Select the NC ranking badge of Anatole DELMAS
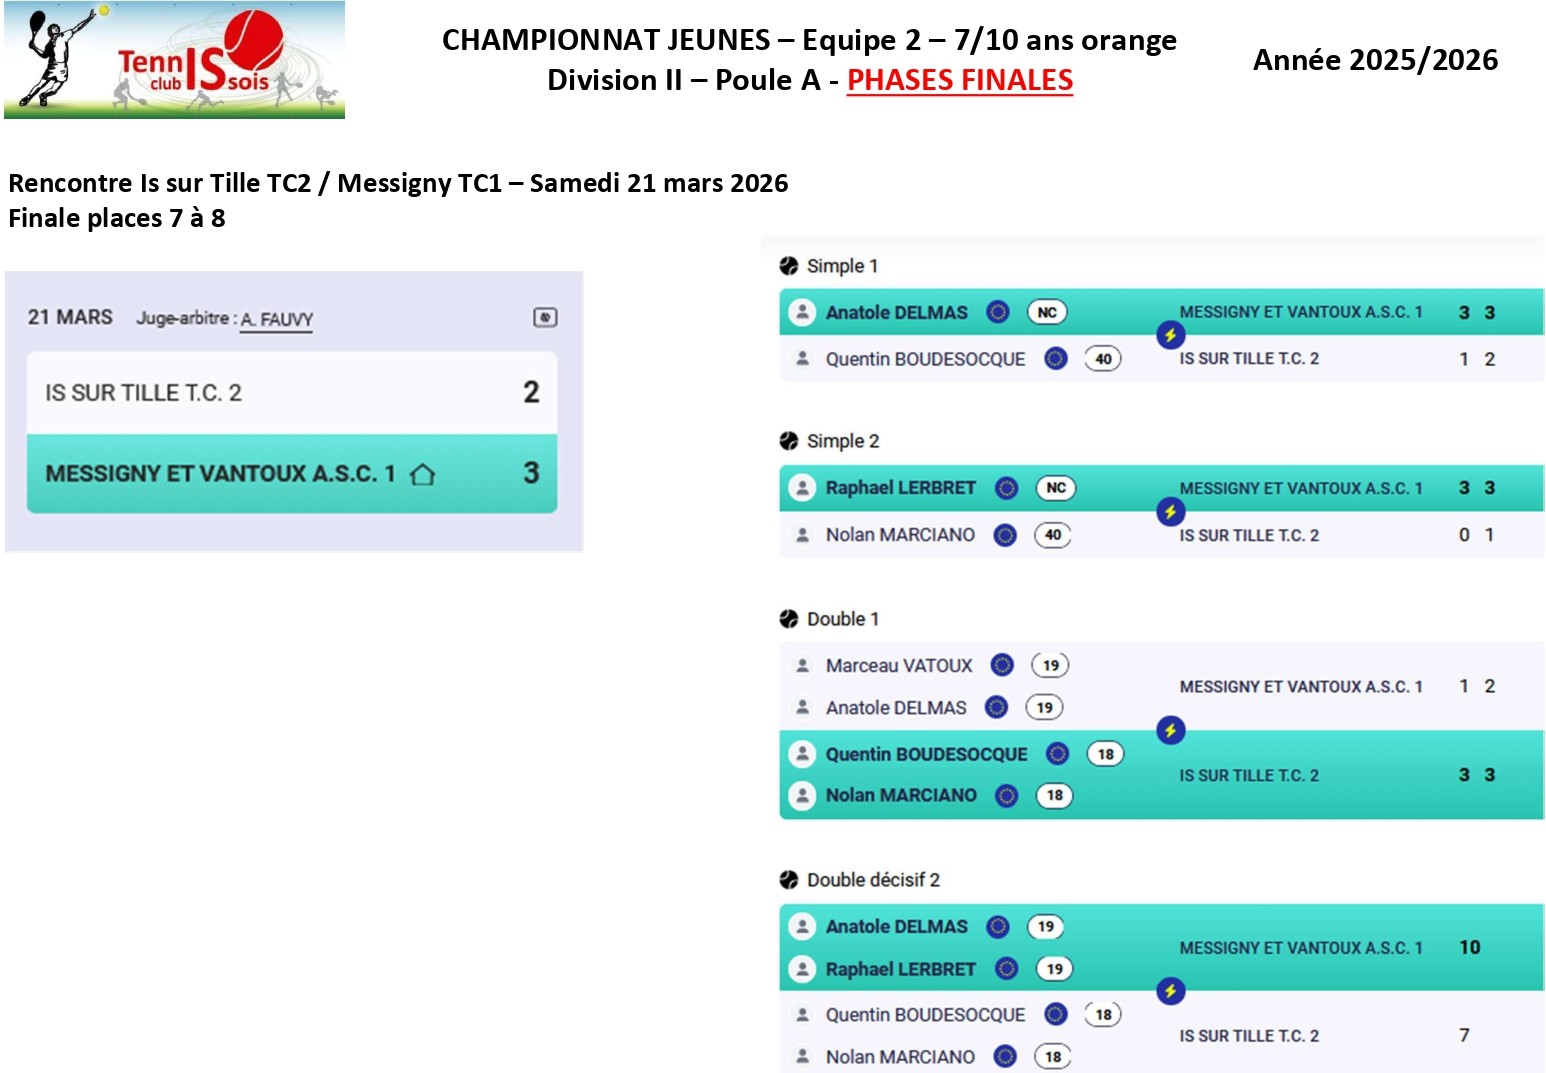Viewport: 1546px width, 1073px height. [x=1047, y=312]
